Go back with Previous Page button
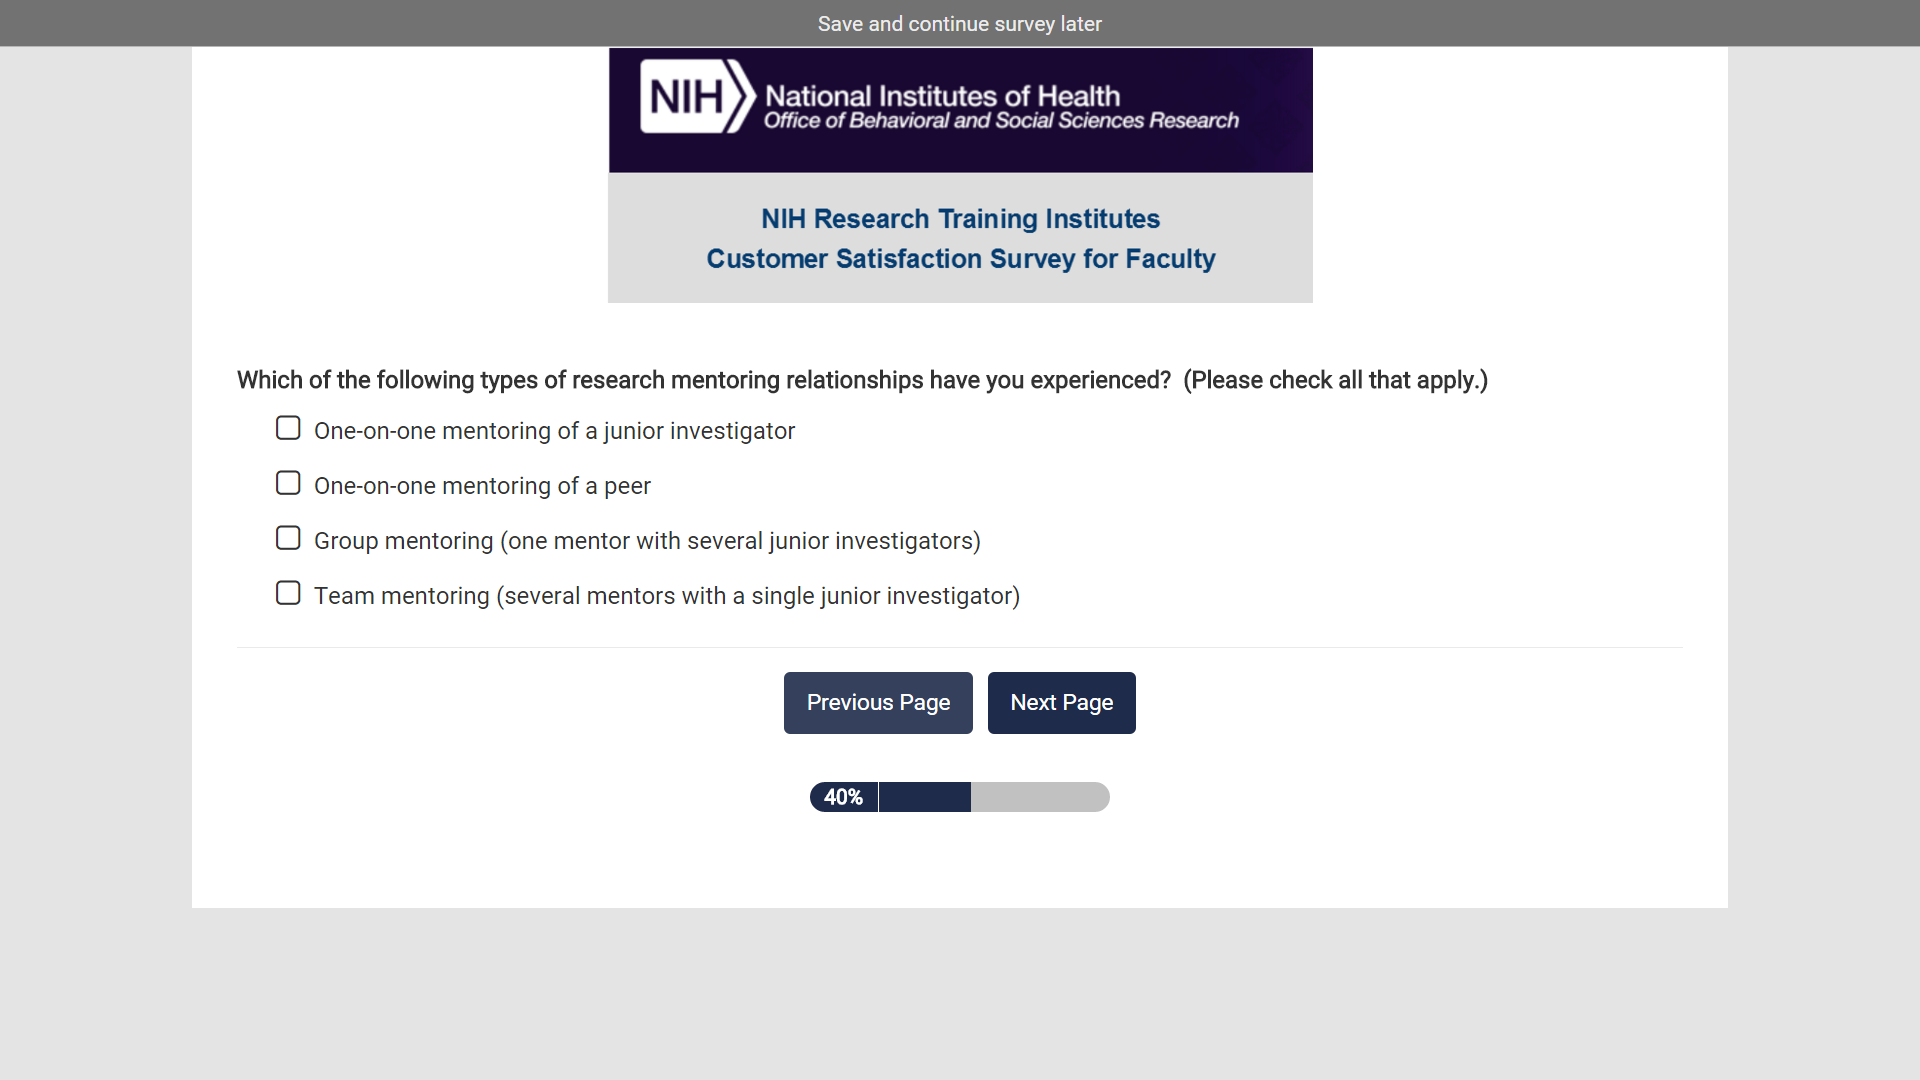1920x1080 pixels. pyautogui.click(x=878, y=703)
